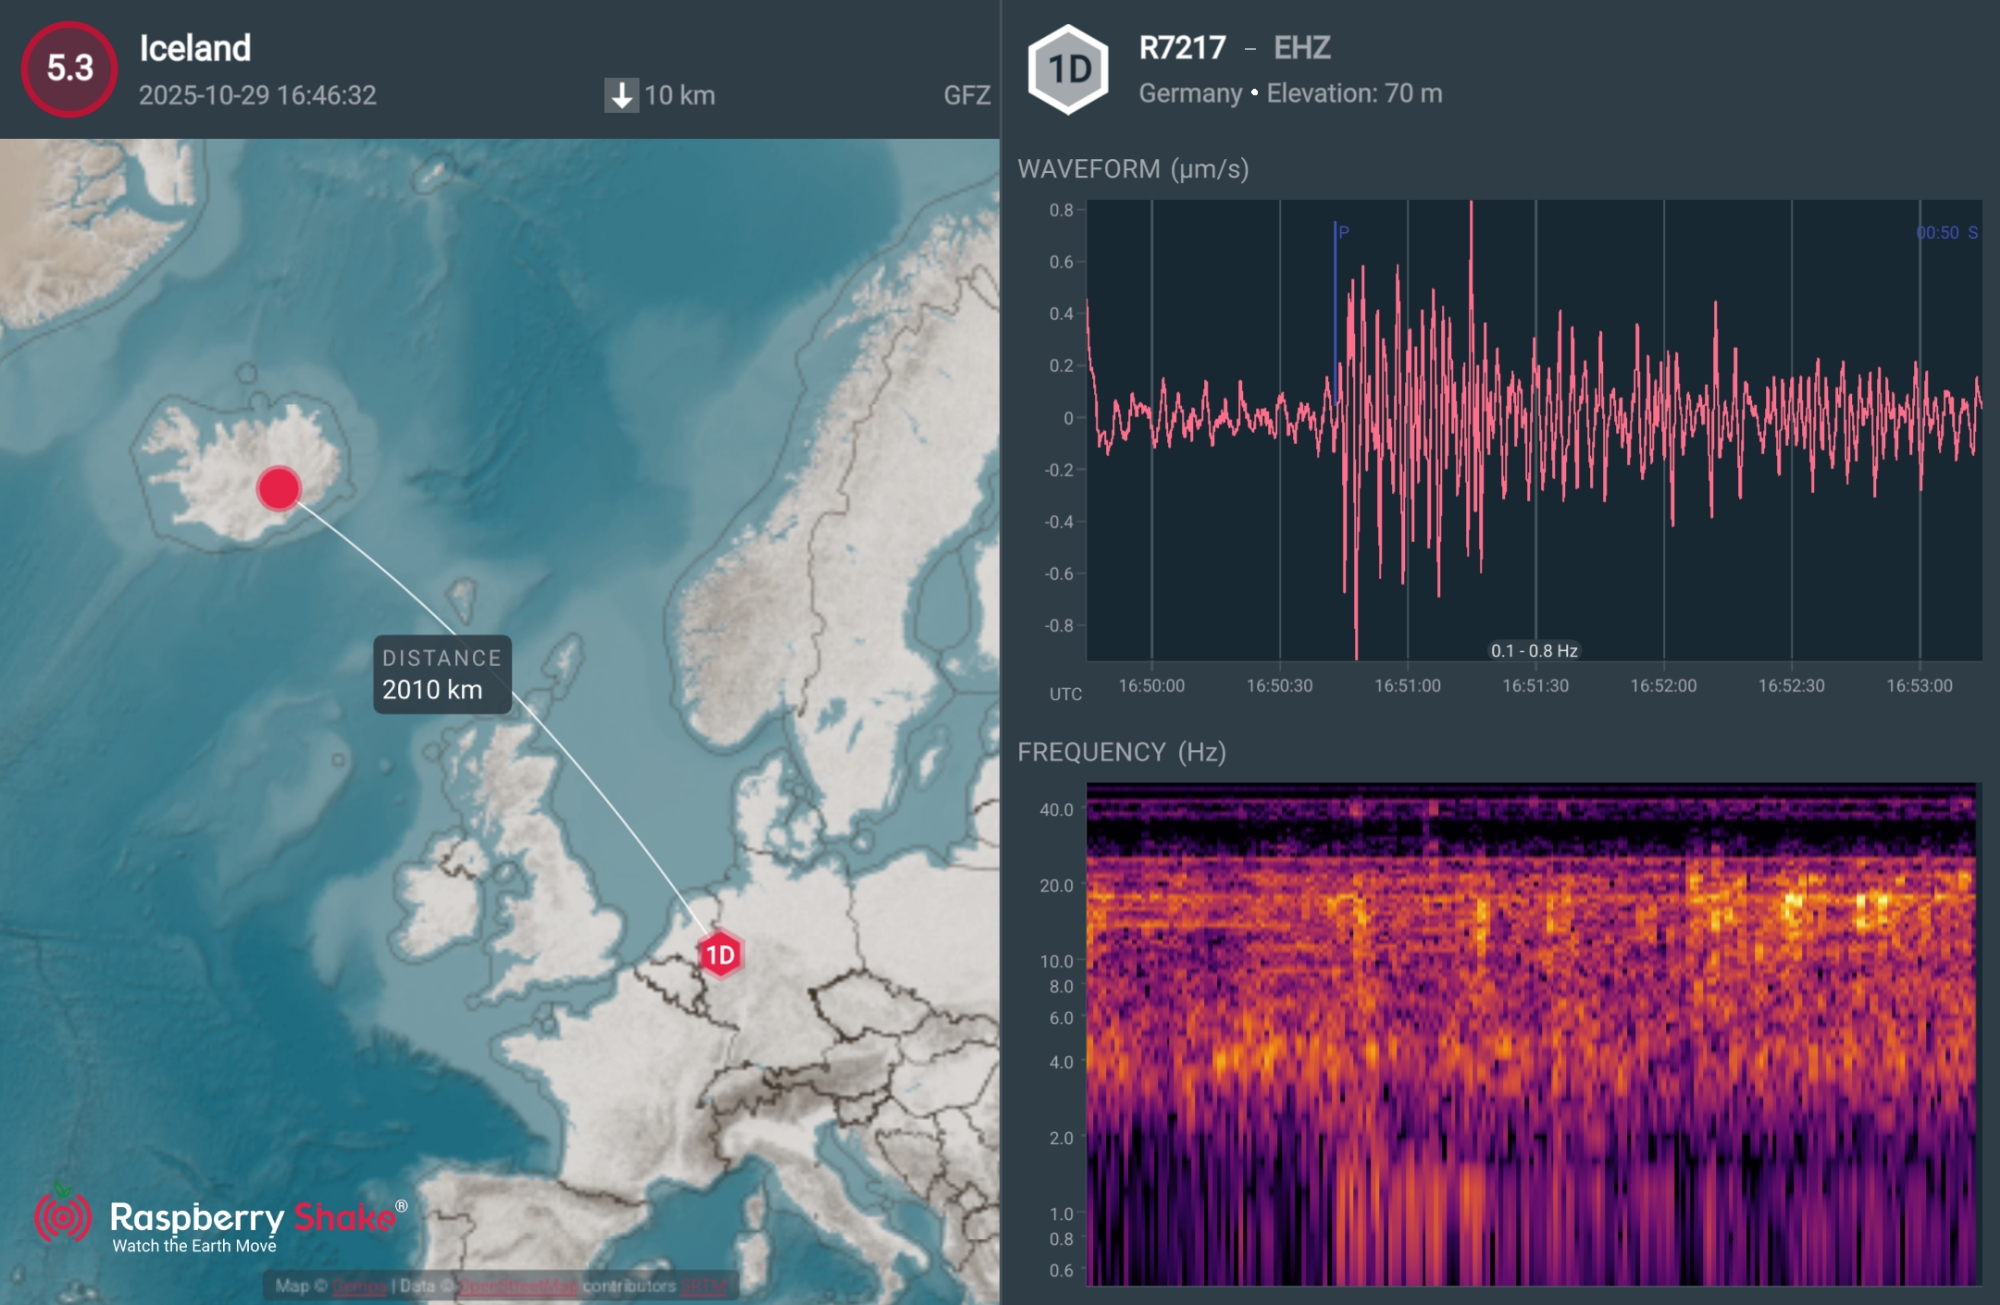Select the 1D station marker on map
The image size is (2000, 1305).
(x=720, y=955)
